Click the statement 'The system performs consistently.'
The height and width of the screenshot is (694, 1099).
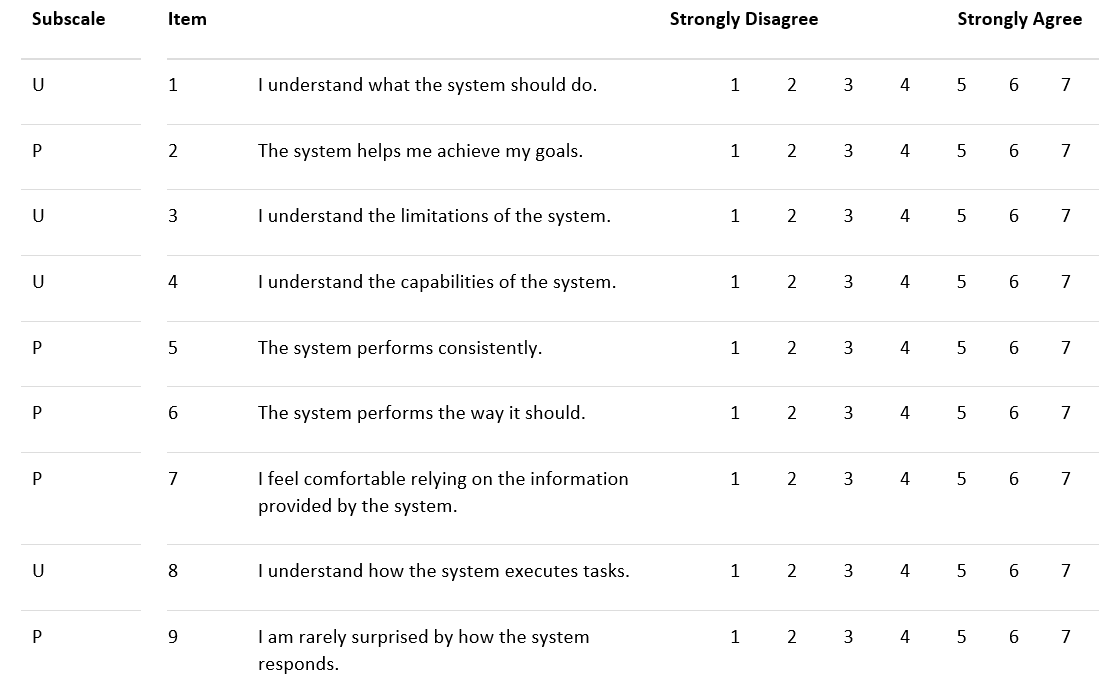399,348
